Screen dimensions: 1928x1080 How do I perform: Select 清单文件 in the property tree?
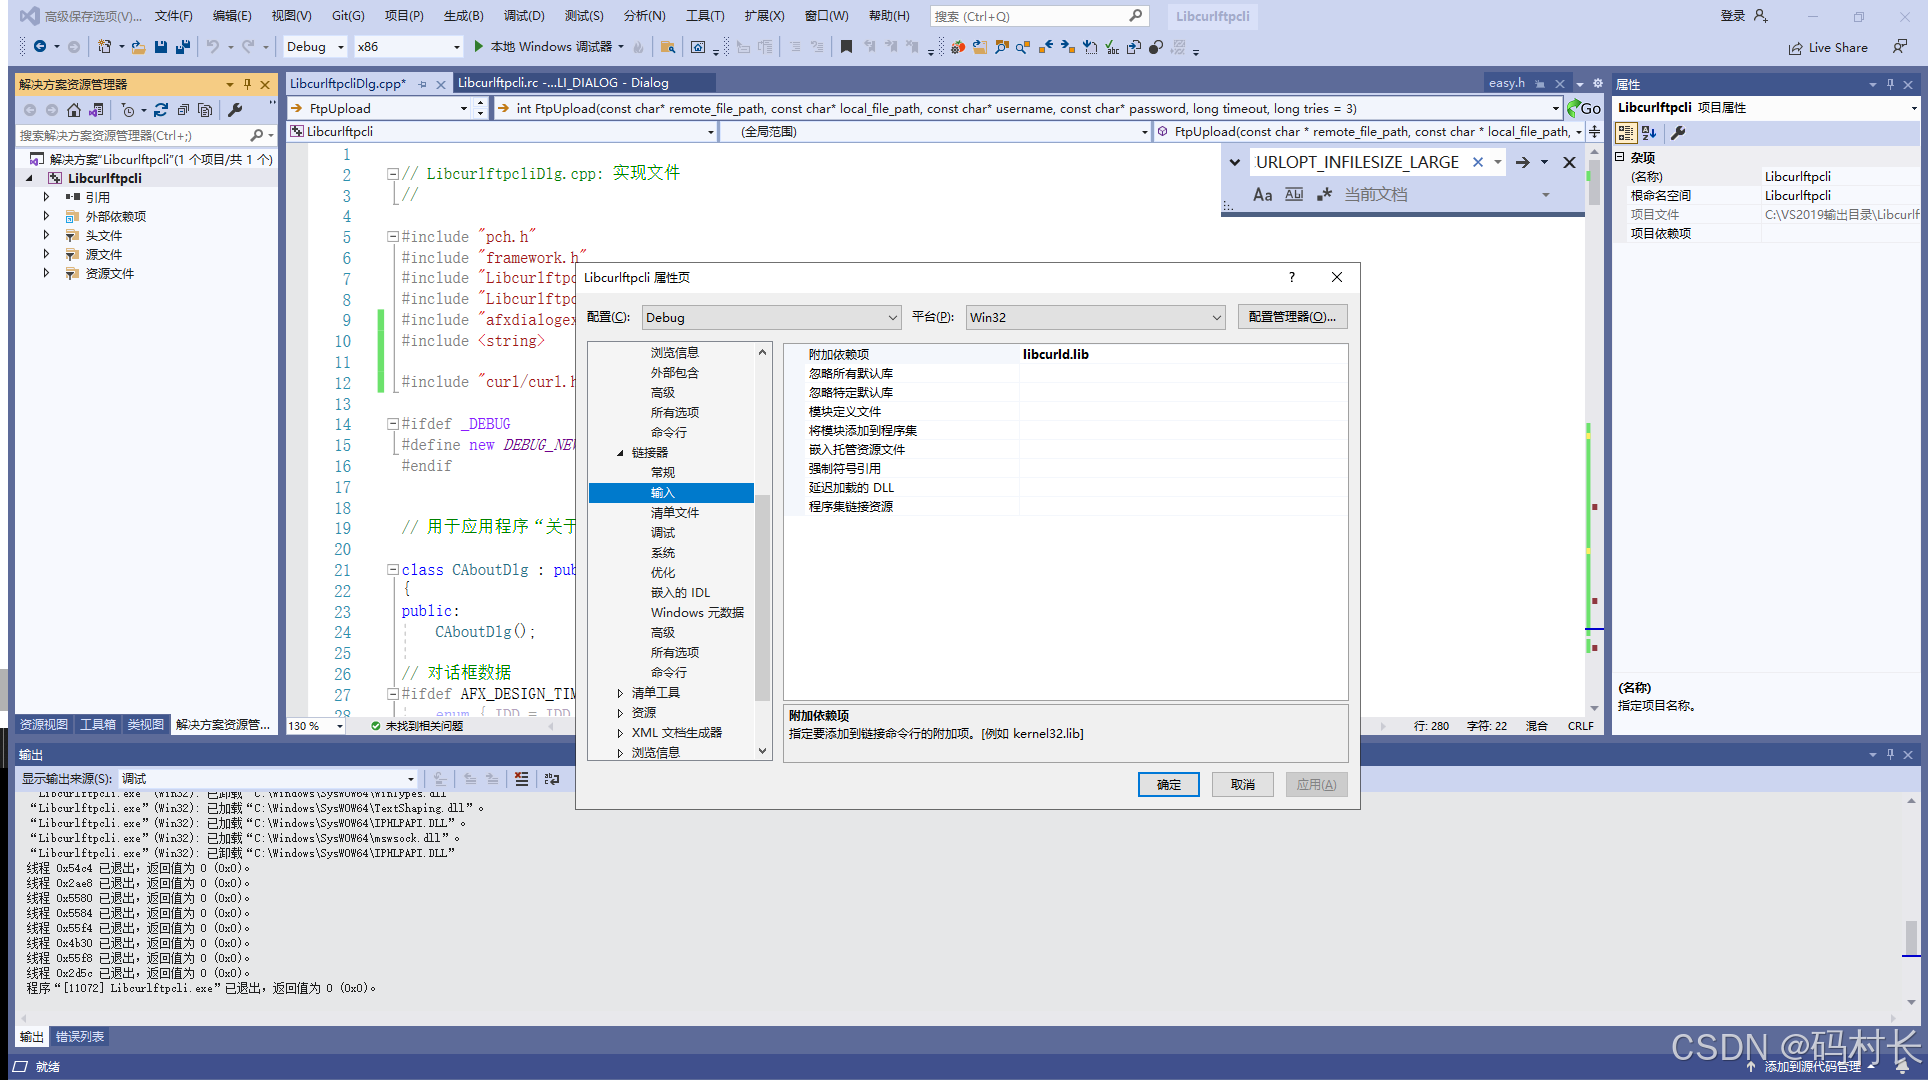tap(675, 513)
